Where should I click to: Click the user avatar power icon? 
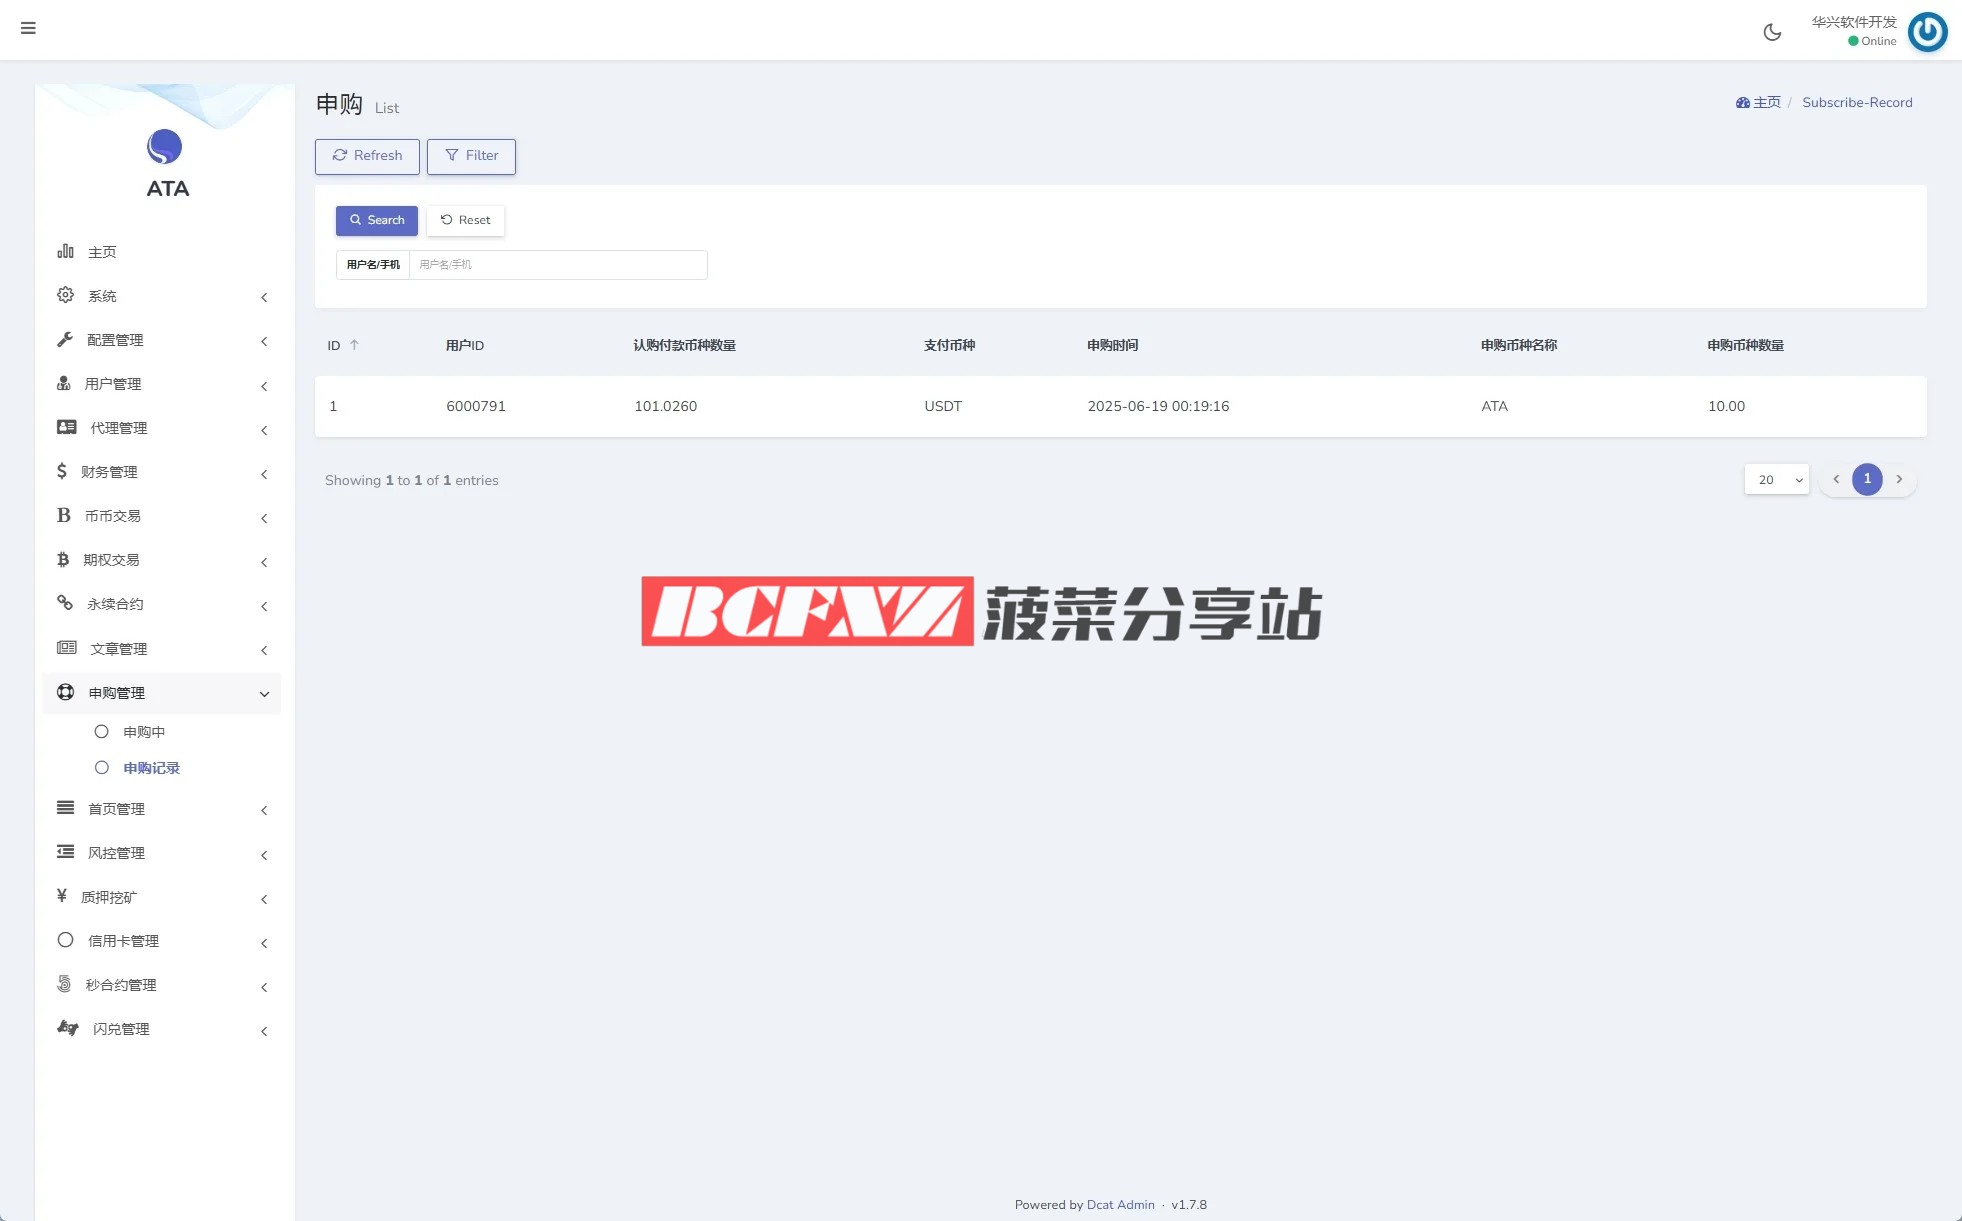1927,31
